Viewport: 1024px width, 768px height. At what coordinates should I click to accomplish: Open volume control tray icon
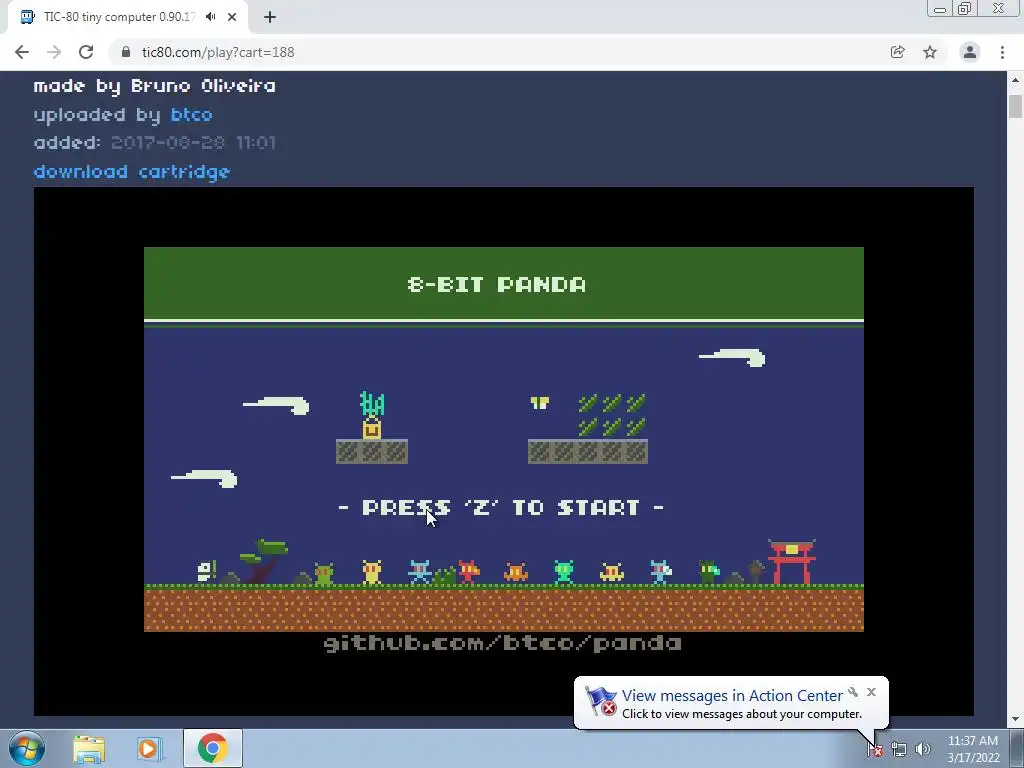(x=923, y=750)
